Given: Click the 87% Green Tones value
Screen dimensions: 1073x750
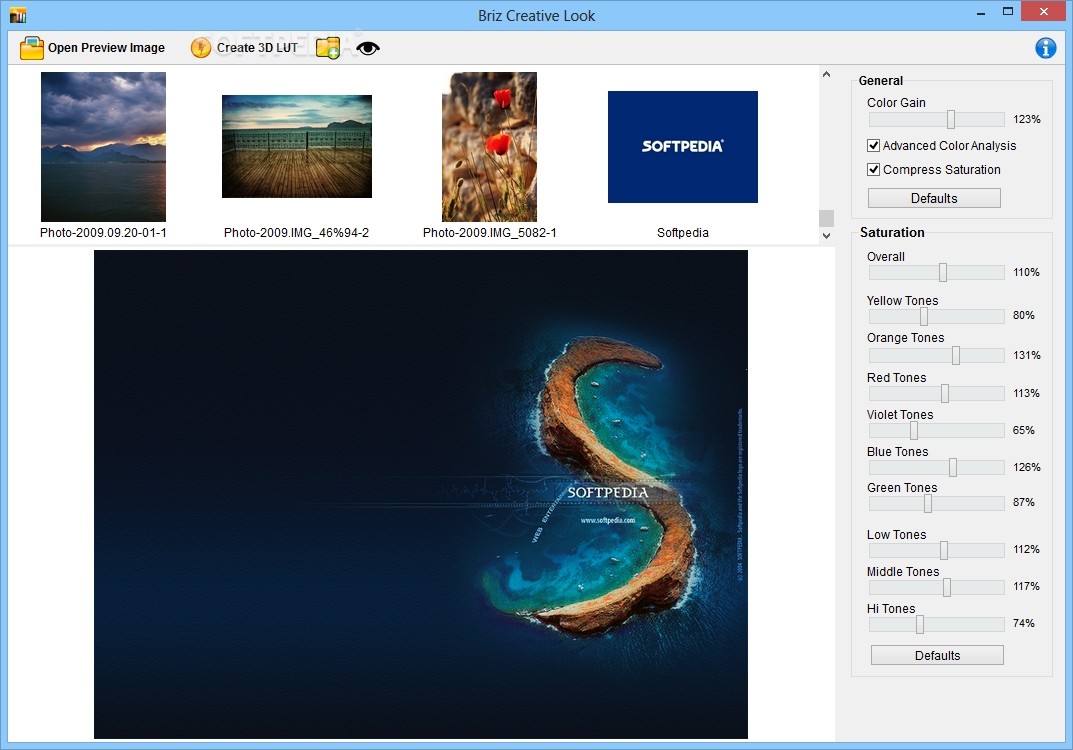Looking at the screenshot, I should tap(1024, 502).
